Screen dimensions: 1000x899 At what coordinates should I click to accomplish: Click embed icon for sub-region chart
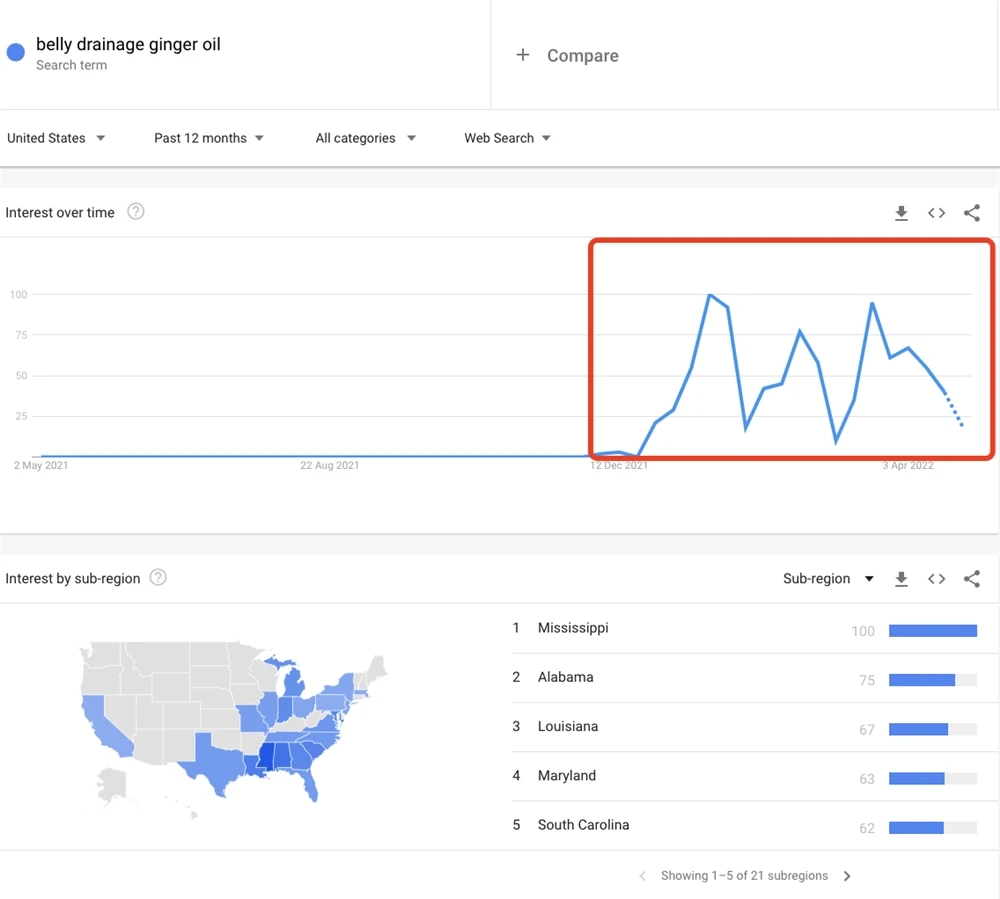point(936,579)
